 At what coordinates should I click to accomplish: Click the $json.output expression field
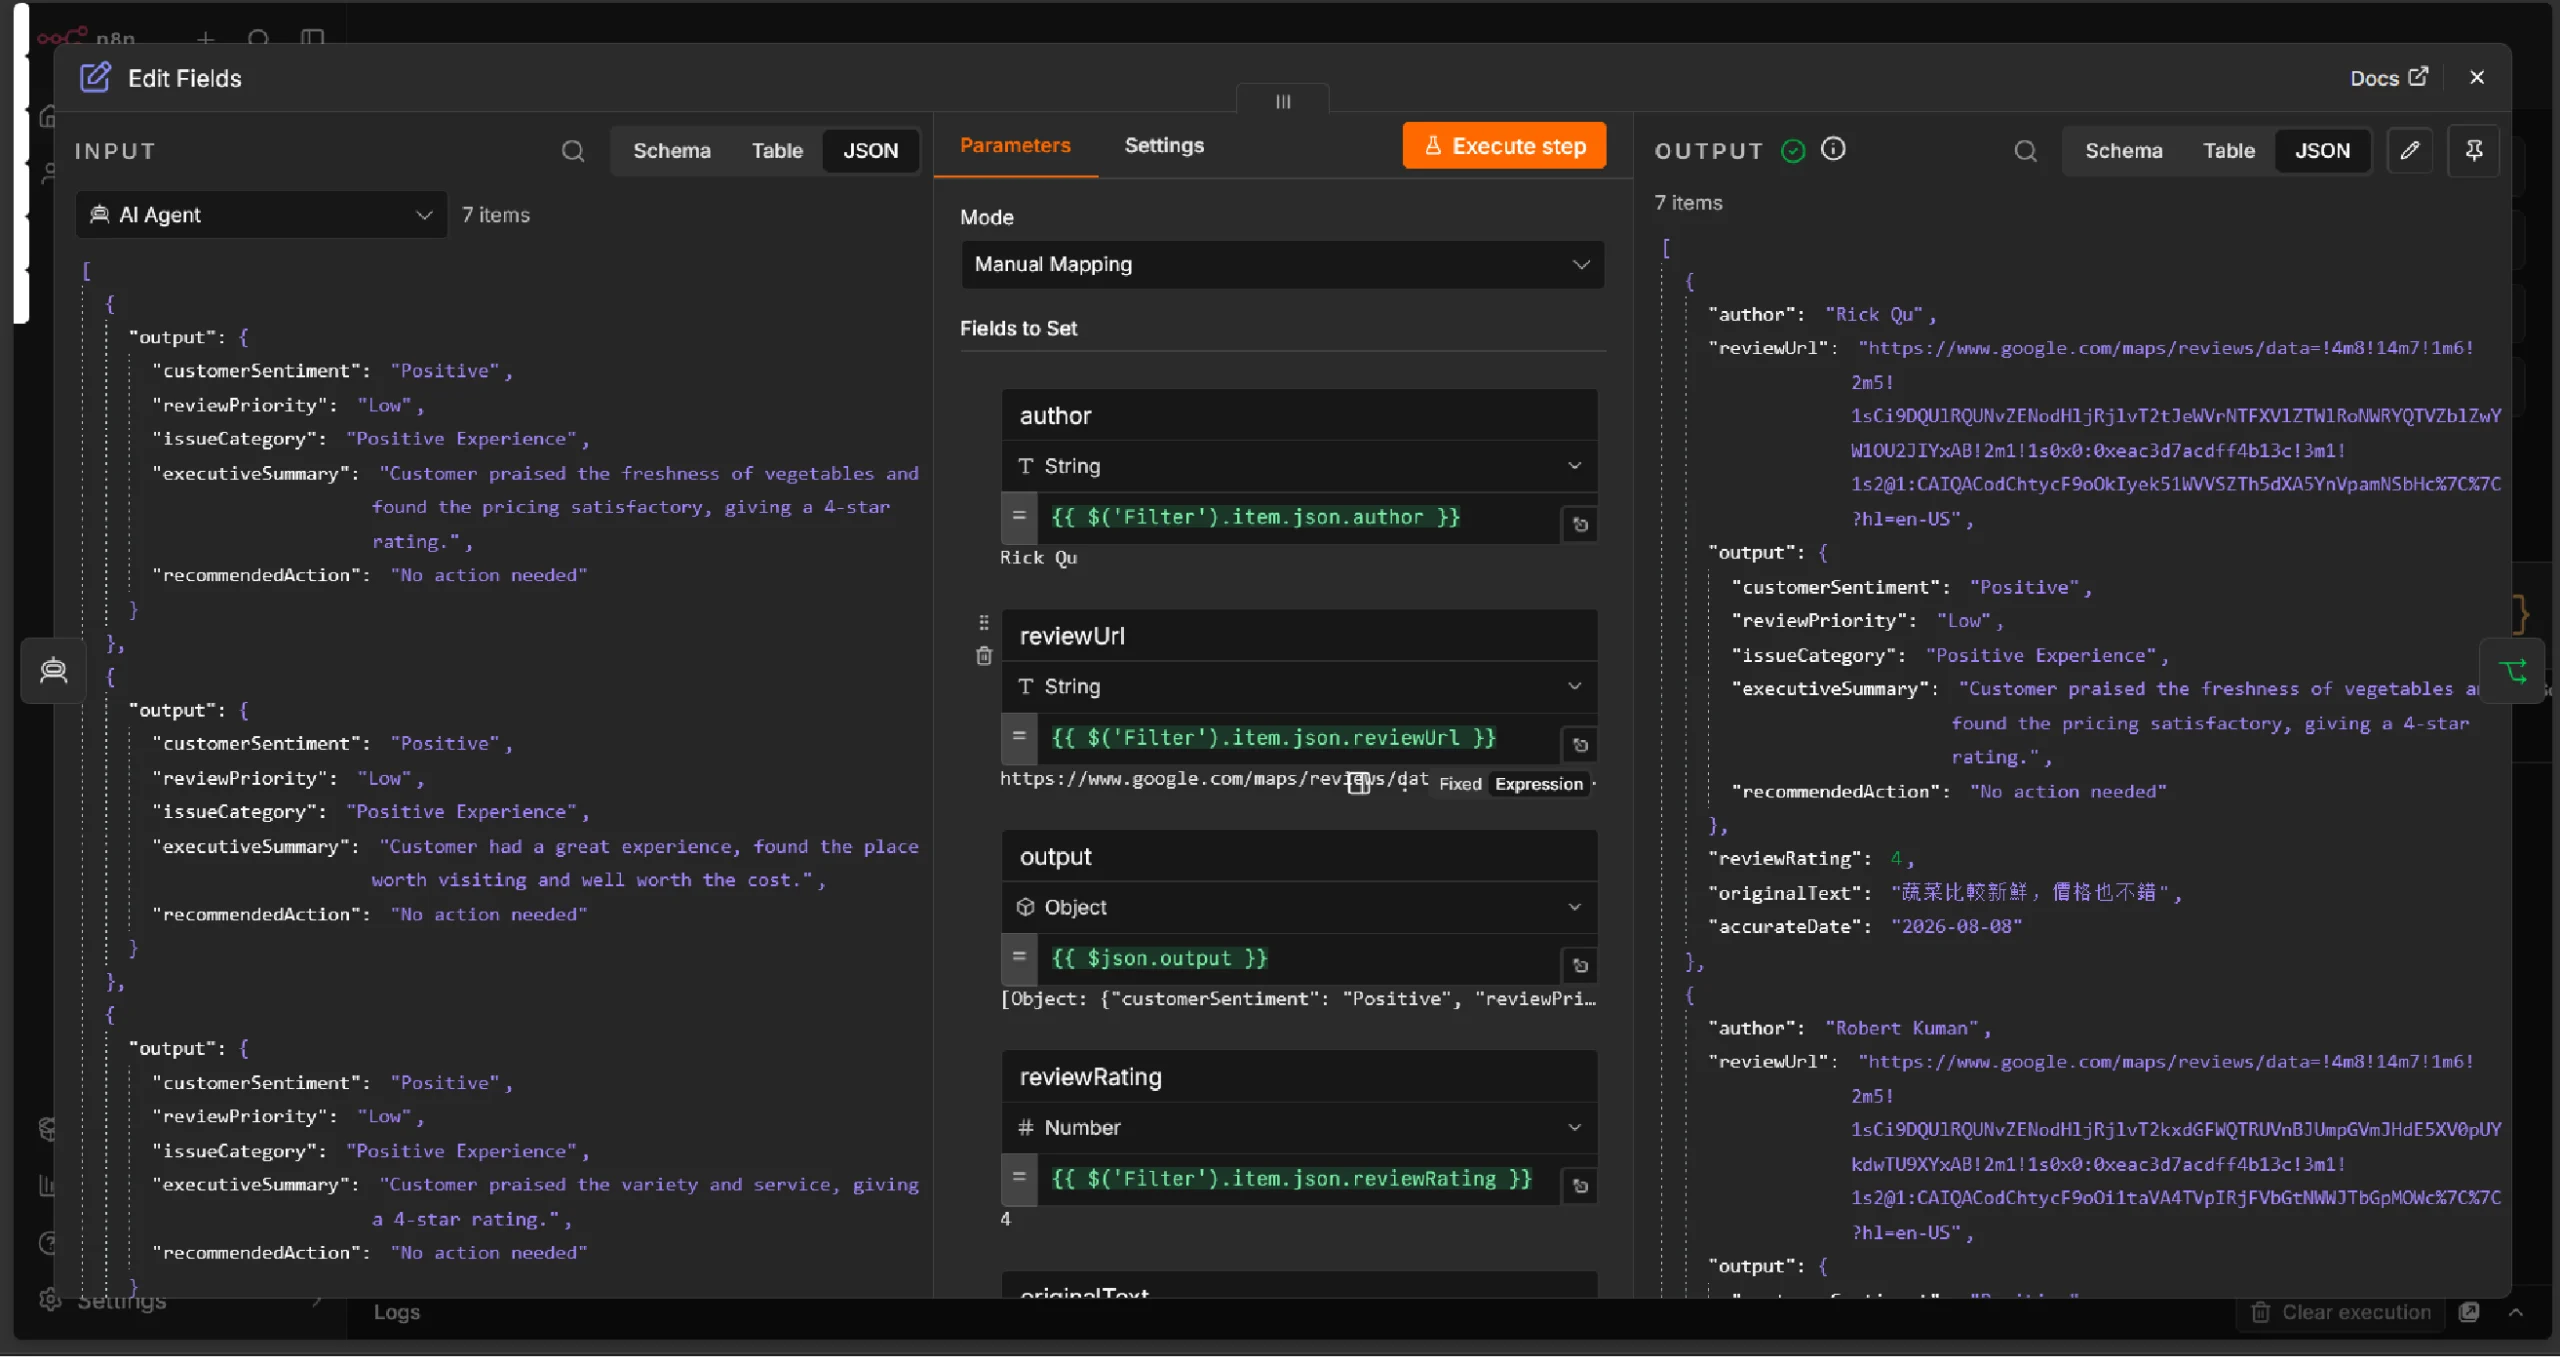[x=1297, y=959]
